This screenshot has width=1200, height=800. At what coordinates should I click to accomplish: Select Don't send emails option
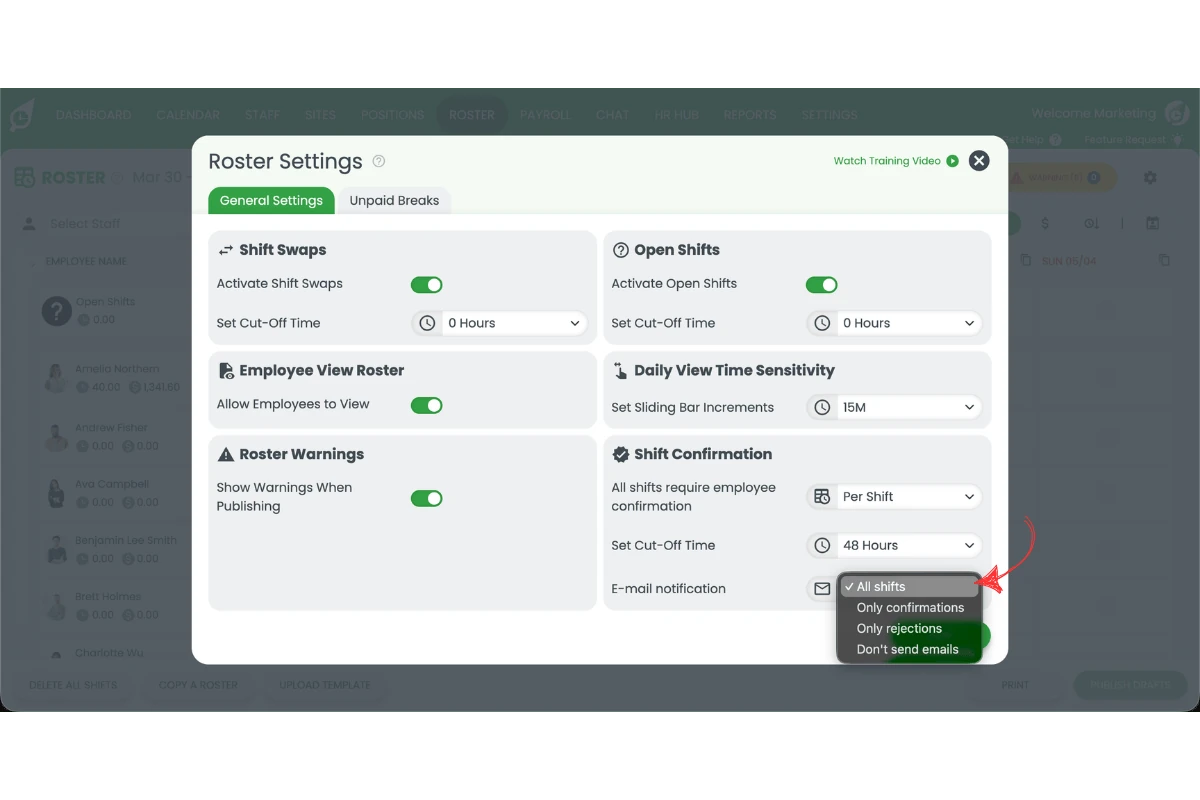(x=908, y=650)
